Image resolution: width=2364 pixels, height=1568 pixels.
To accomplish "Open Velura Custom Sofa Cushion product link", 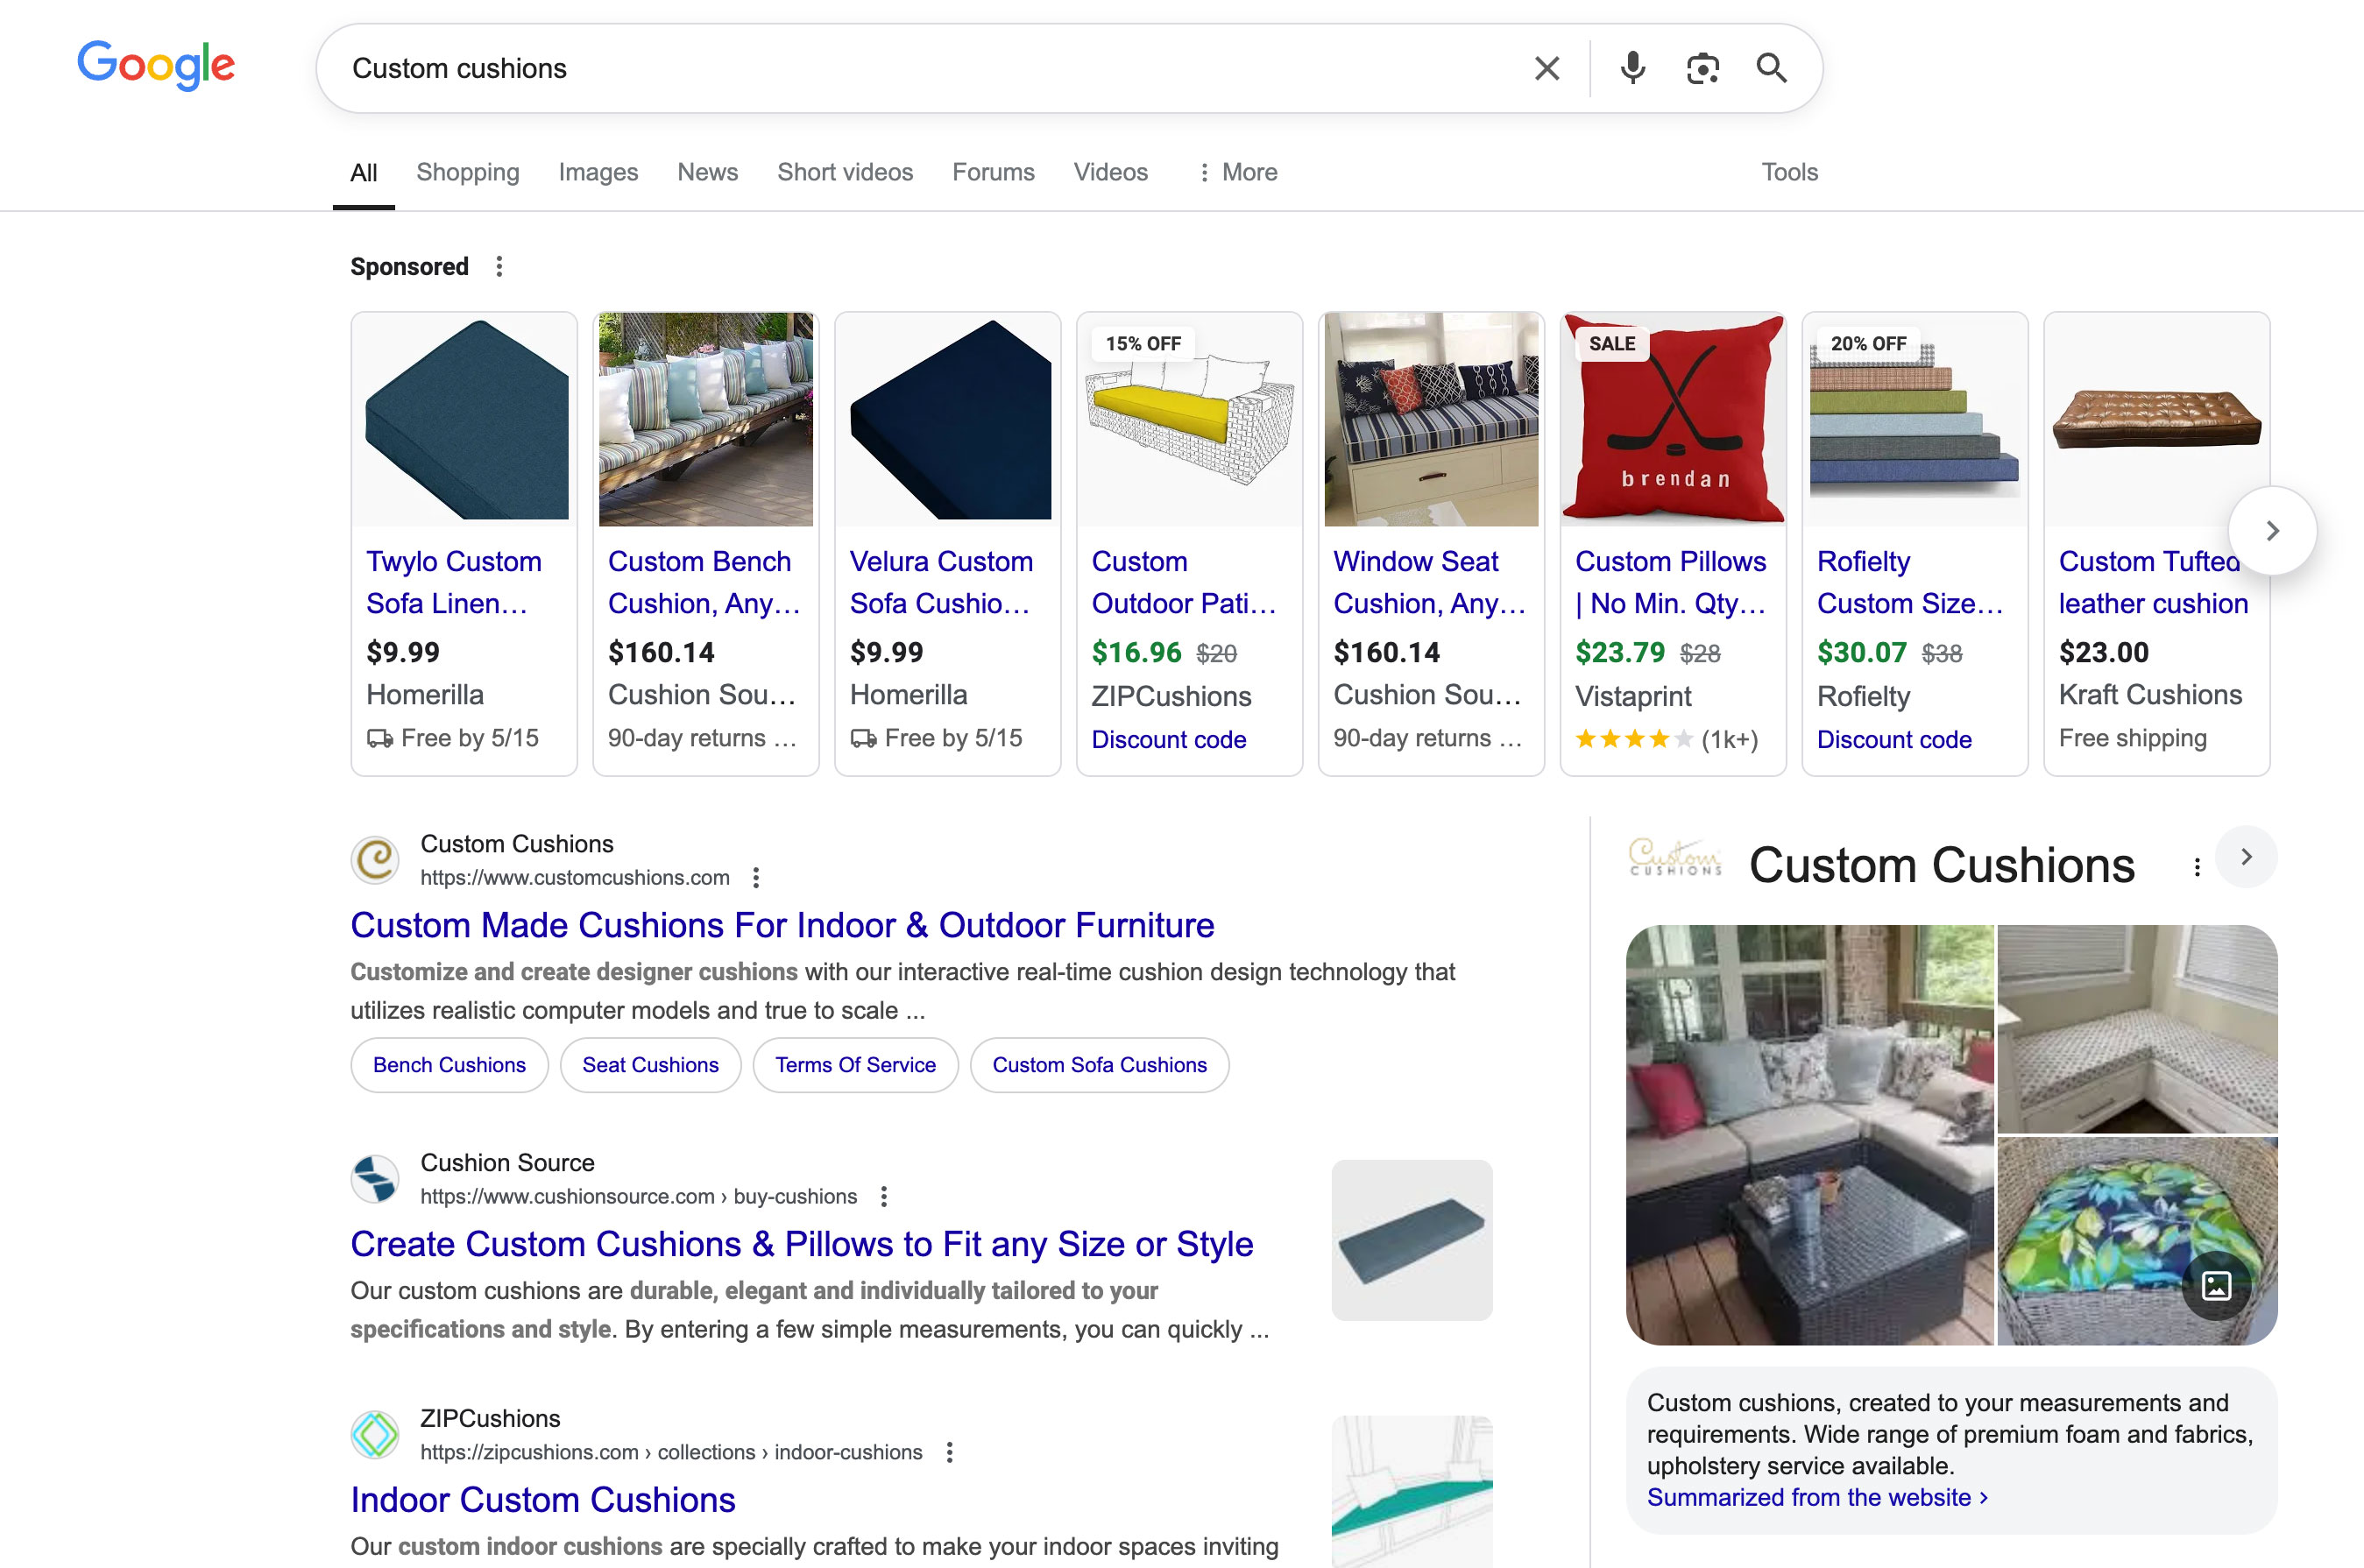I will pyautogui.click(x=941, y=582).
